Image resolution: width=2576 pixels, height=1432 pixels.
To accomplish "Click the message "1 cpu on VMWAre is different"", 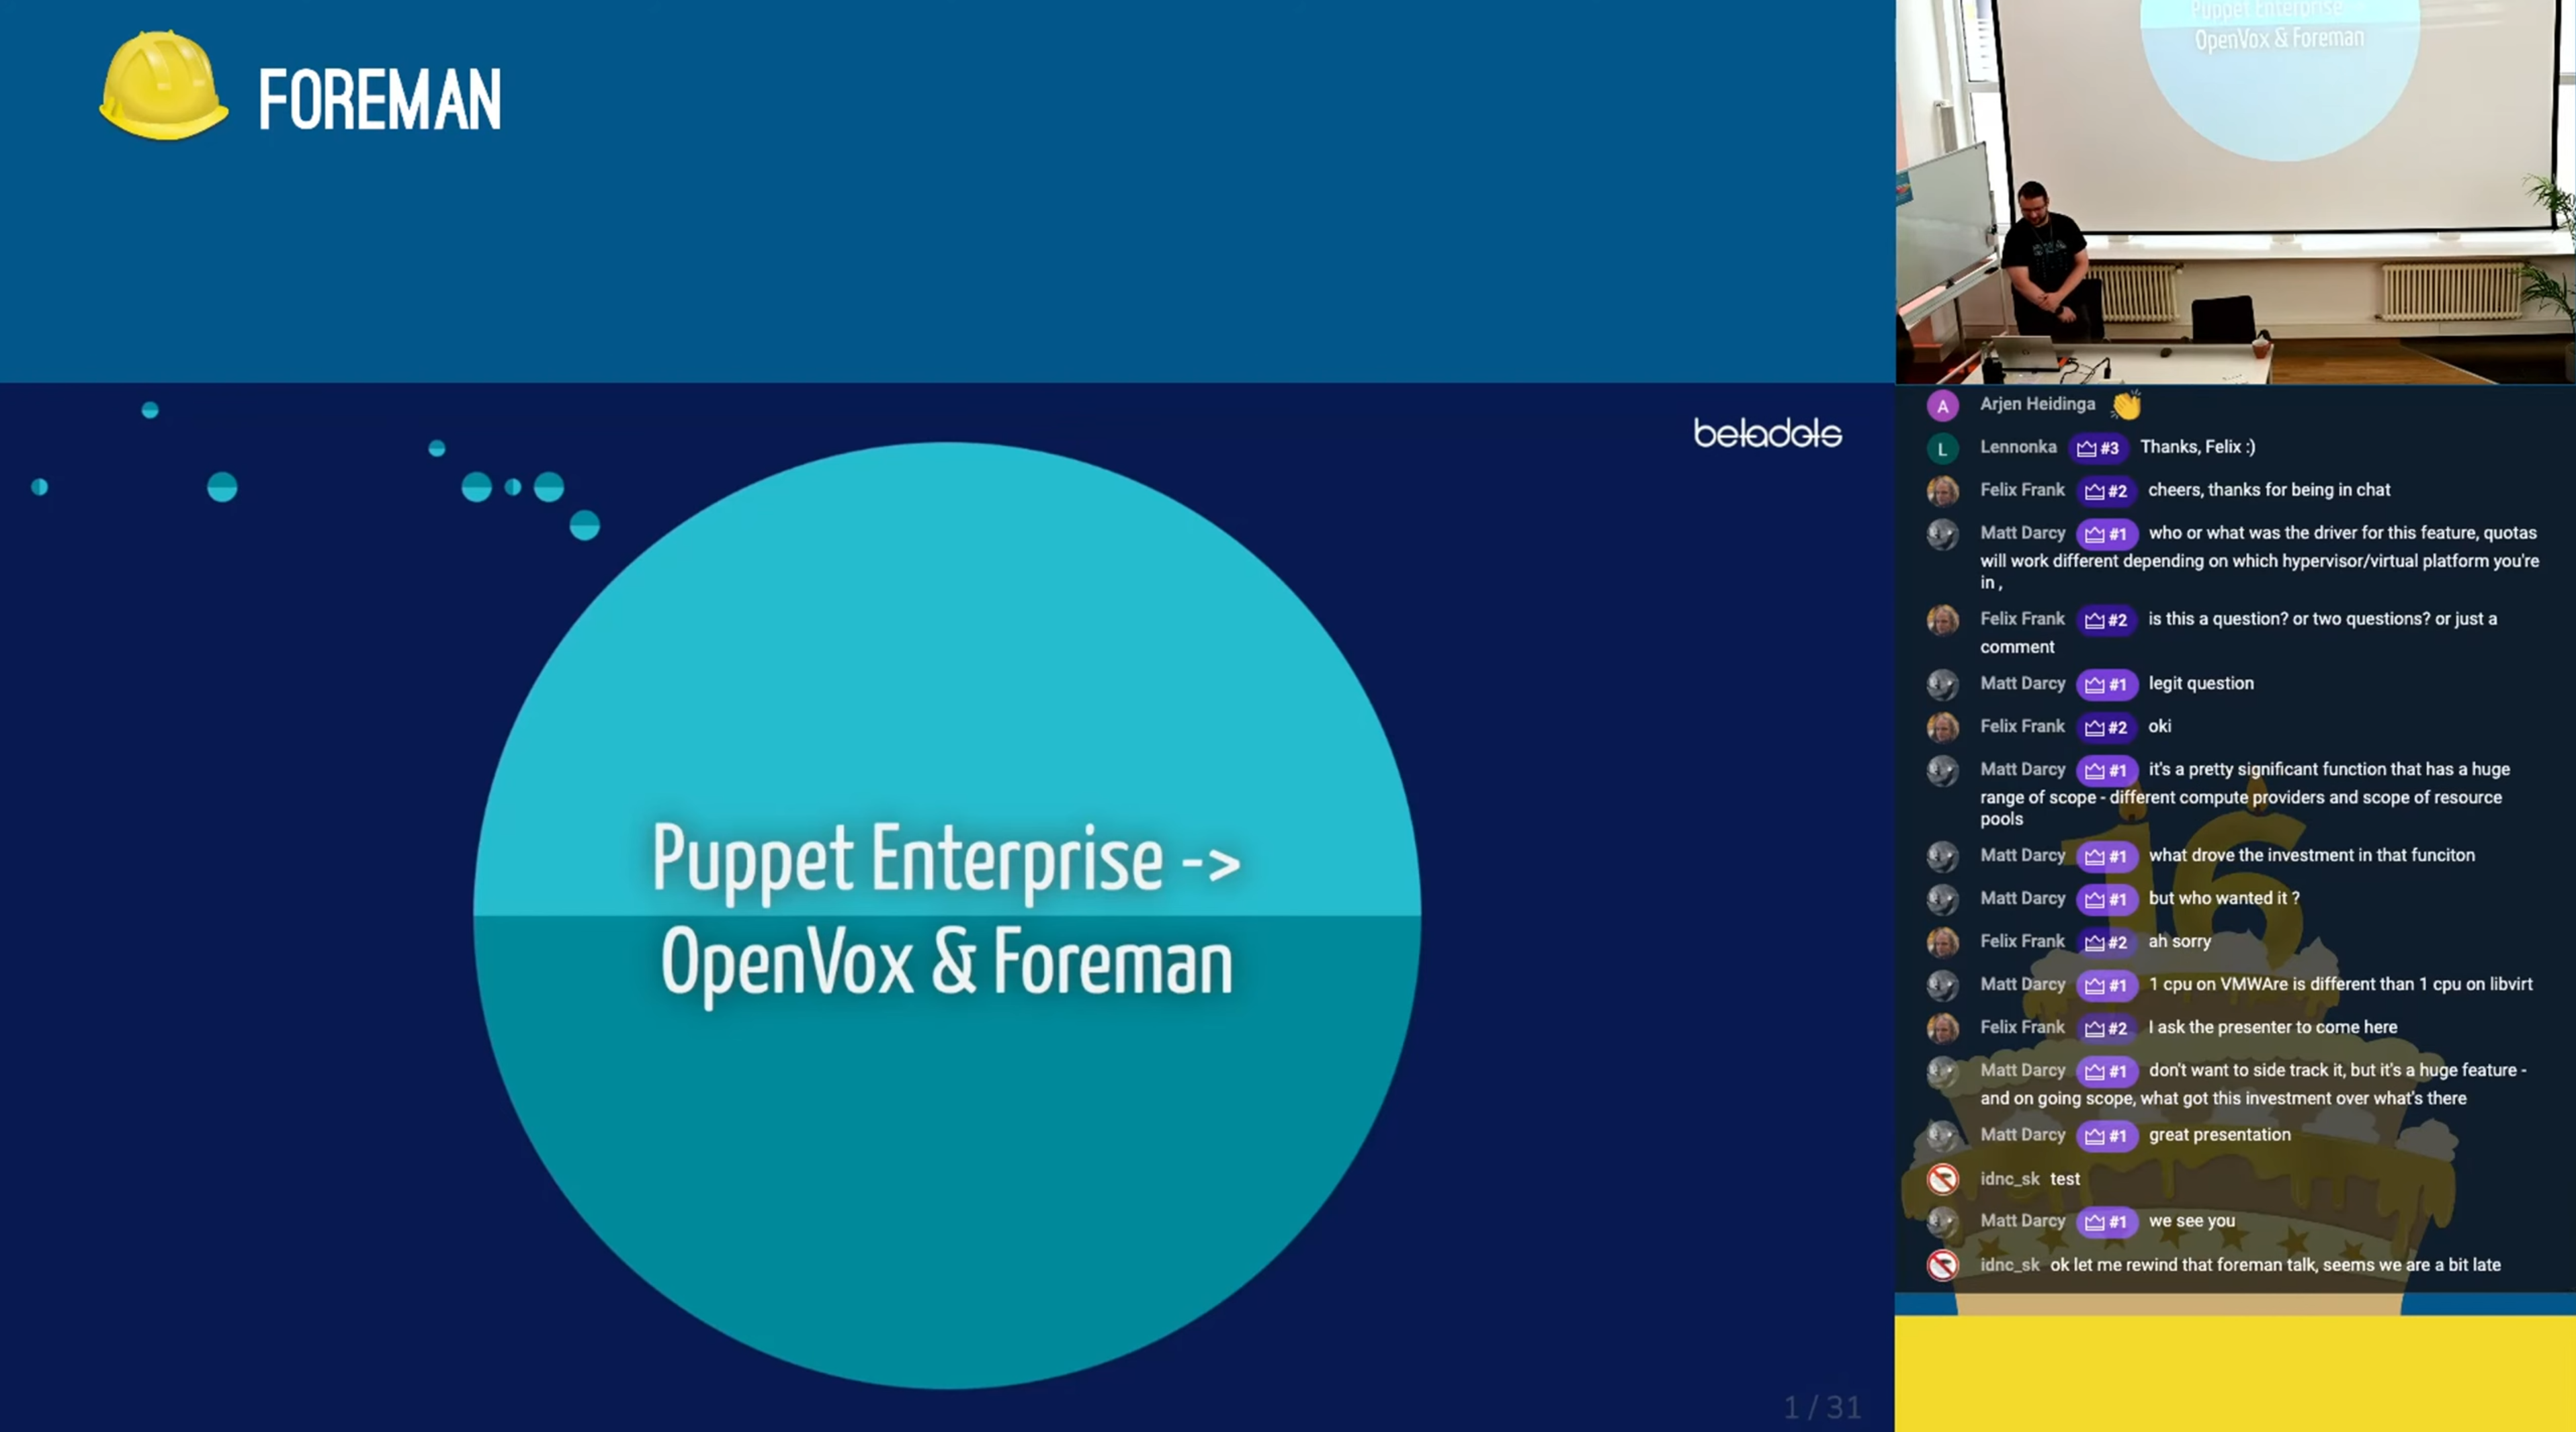I will (x=2340, y=984).
